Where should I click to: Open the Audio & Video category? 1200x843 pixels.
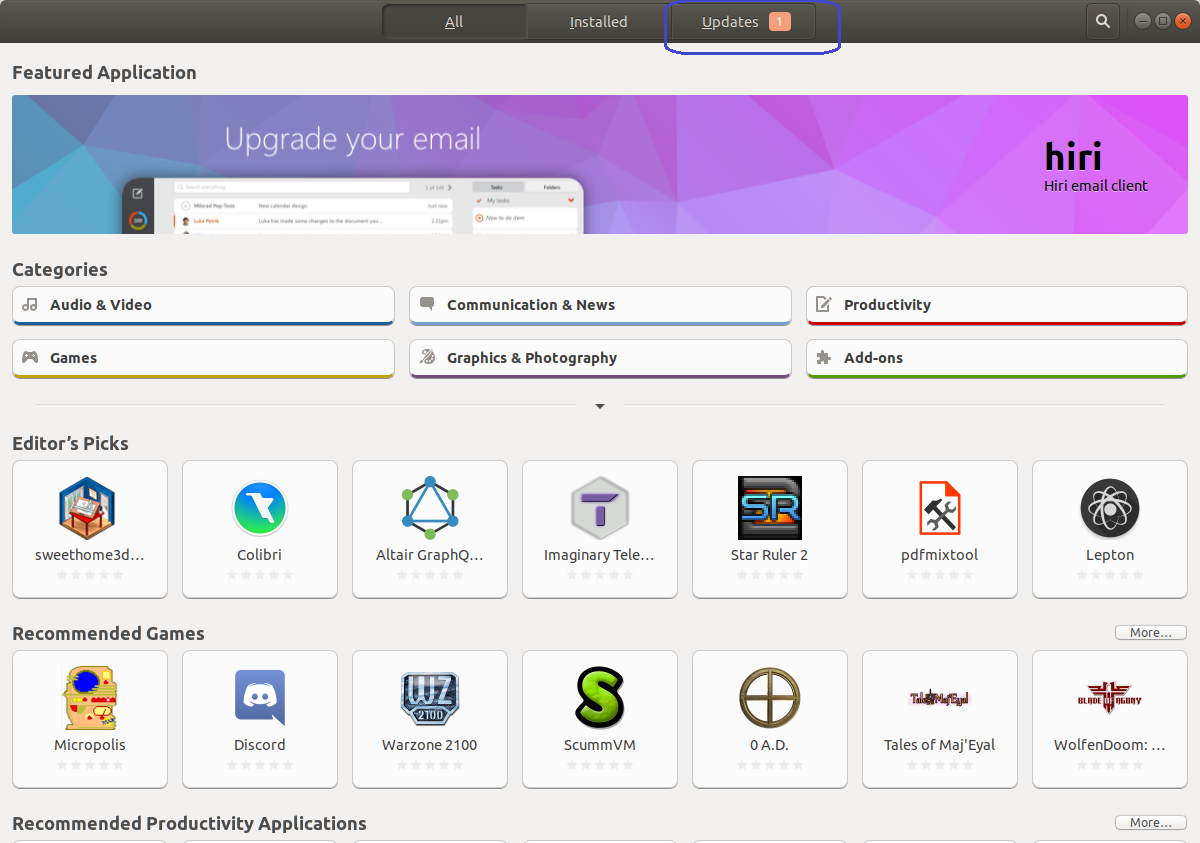pyautogui.click(x=203, y=305)
